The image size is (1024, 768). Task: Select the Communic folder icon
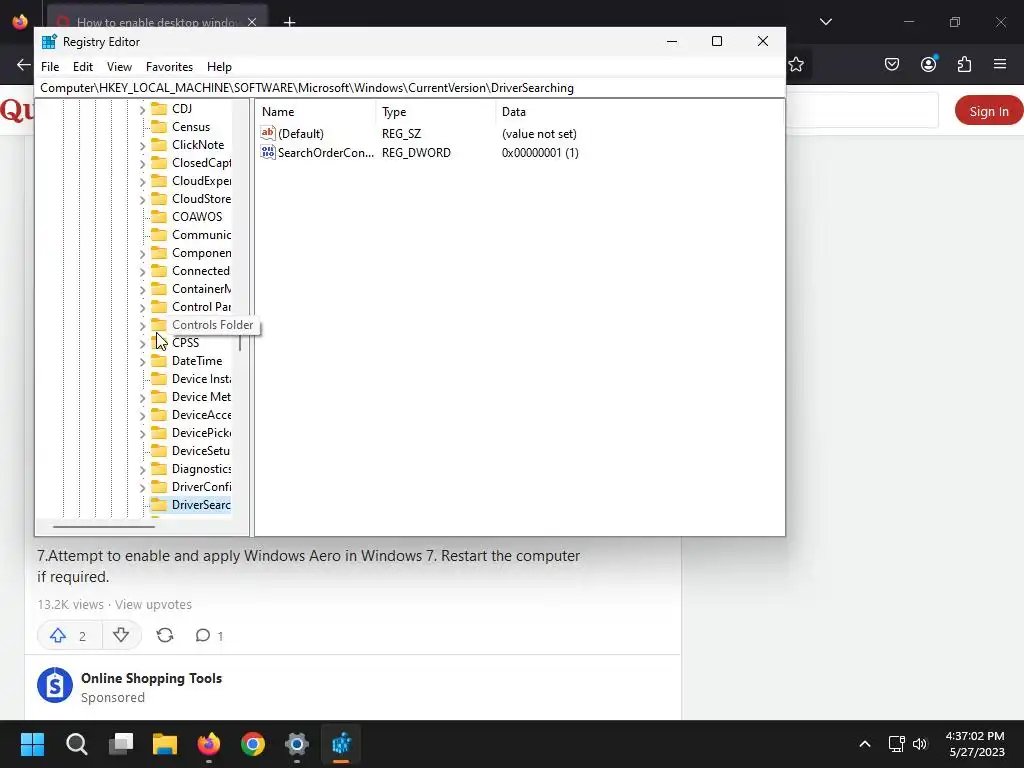tap(159, 234)
